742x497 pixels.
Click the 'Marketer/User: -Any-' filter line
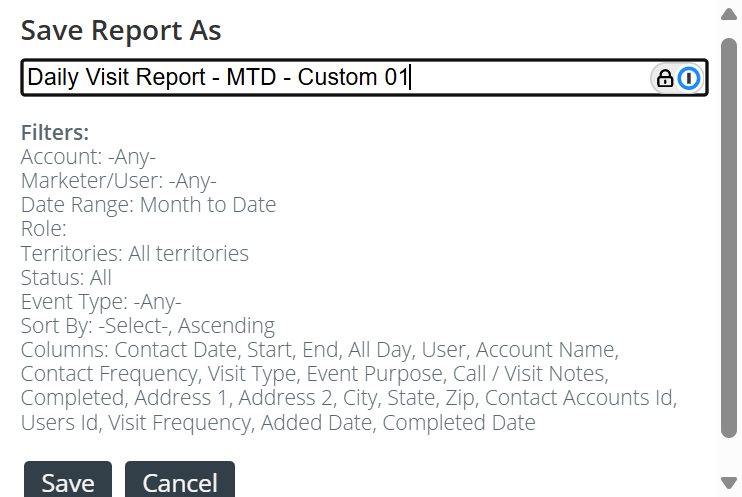click(x=118, y=181)
